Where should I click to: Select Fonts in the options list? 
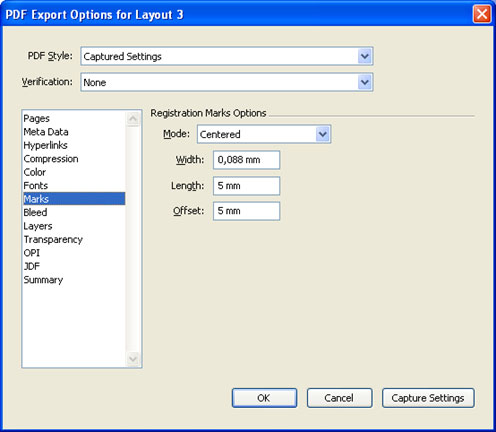[x=36, y=185]
